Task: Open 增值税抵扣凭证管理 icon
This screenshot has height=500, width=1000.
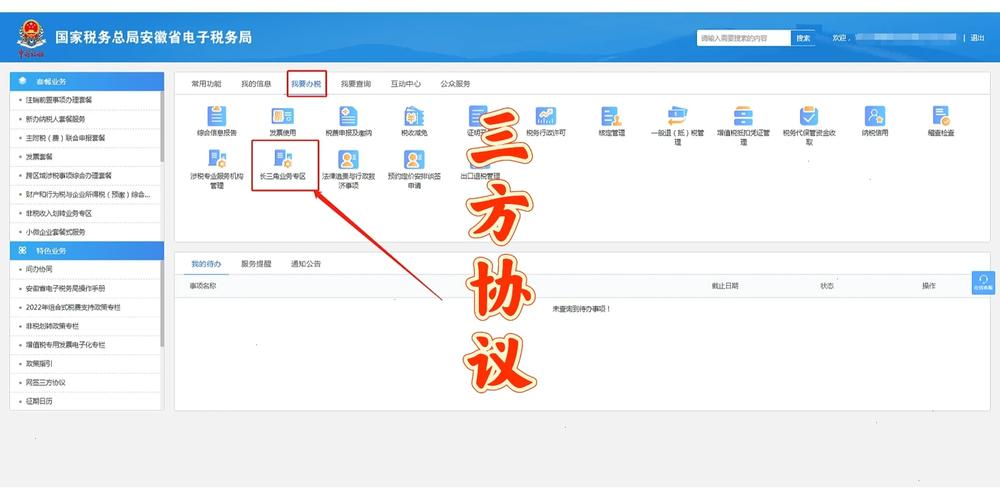Action: click(x=743, y=116)
